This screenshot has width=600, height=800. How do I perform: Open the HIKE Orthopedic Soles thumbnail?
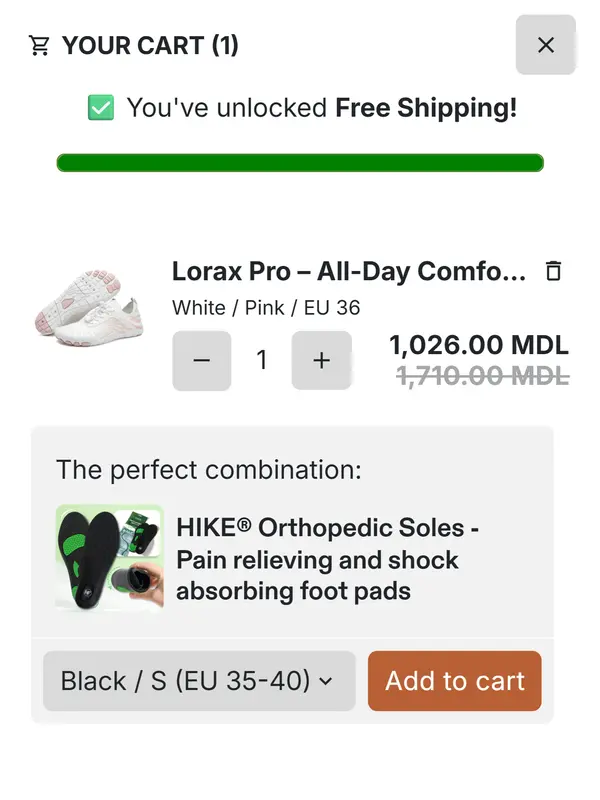click(x=109, y=557)
